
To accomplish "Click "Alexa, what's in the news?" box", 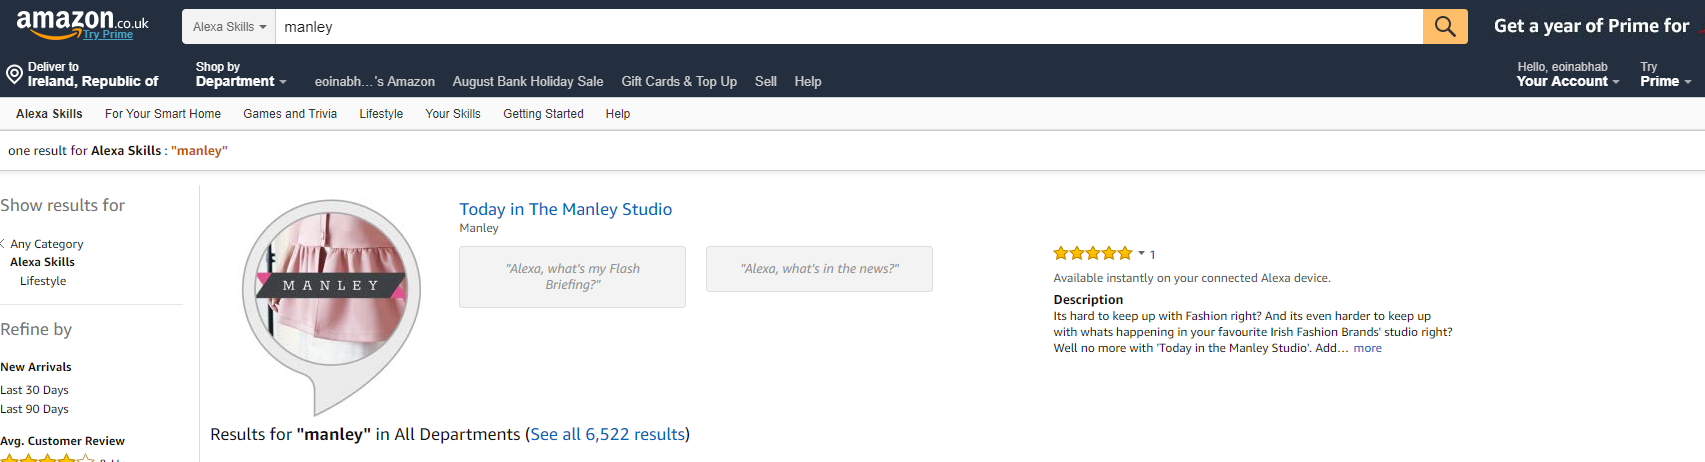I will coord(819,269).
